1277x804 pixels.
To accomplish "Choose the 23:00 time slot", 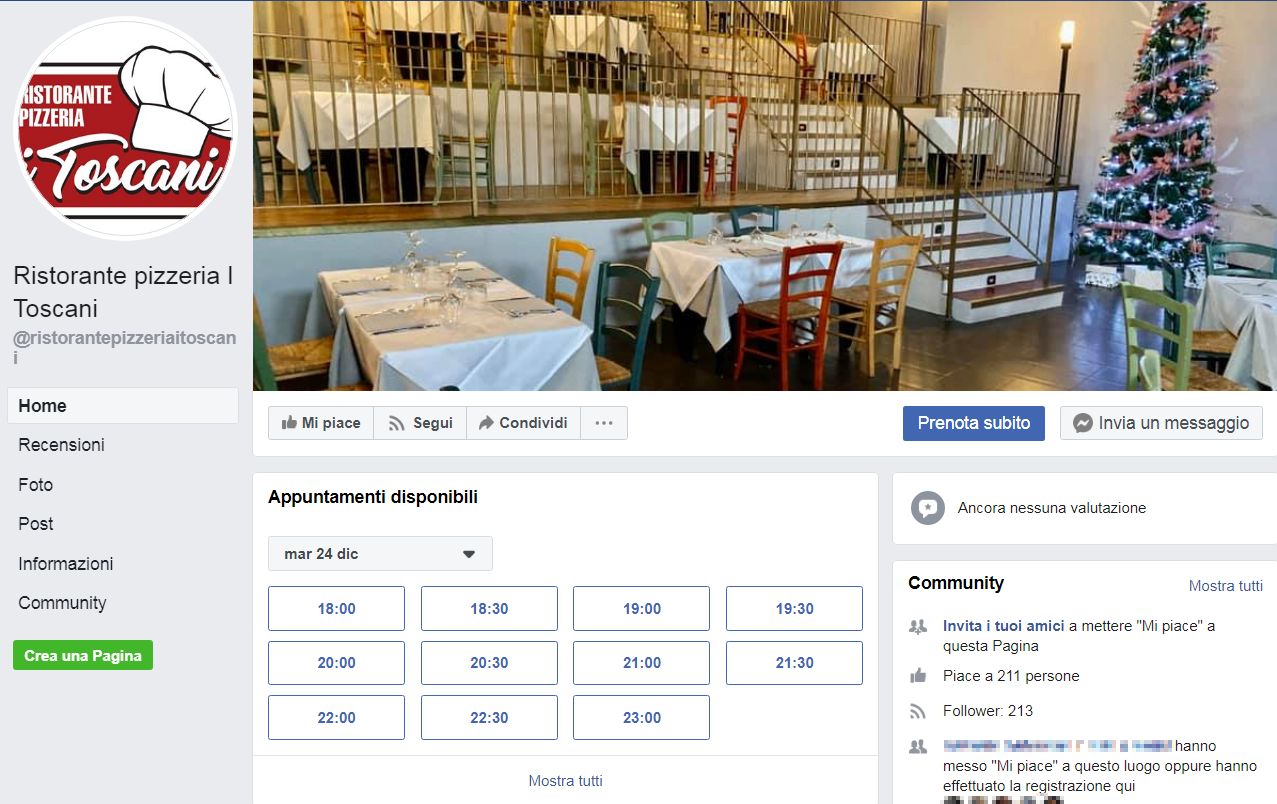I will tap(641, 717).
